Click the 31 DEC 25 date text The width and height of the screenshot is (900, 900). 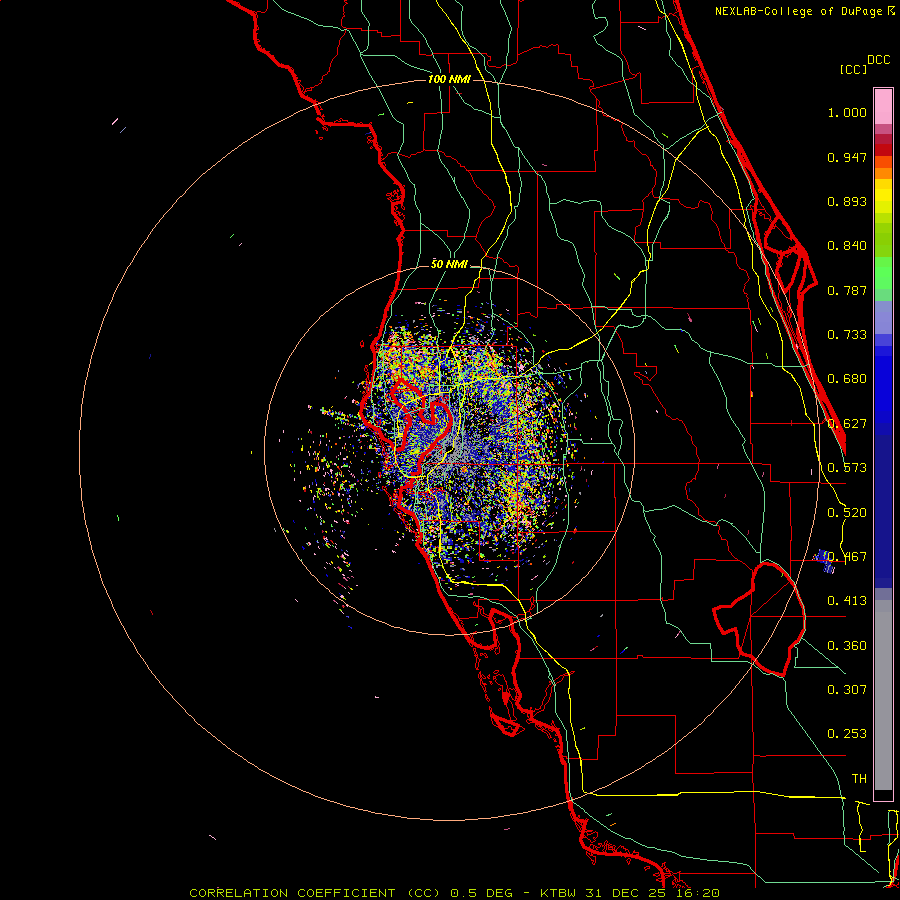pyautogui.click(x=626, y=893)
